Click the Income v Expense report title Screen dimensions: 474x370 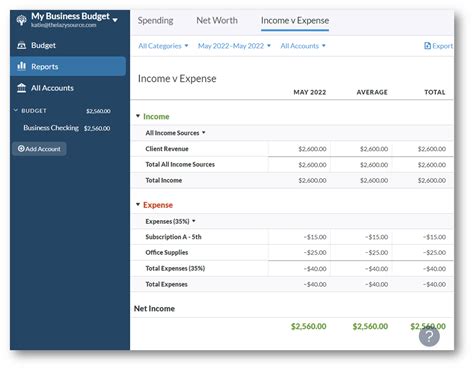click(177, 79)
